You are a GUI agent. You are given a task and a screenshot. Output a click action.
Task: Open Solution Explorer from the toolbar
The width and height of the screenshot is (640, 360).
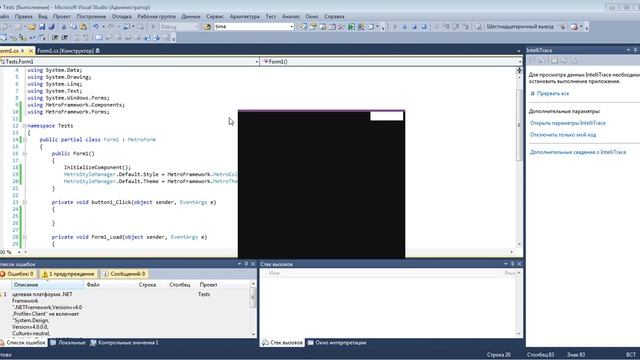pyautogui.click(x=303, y=27)
